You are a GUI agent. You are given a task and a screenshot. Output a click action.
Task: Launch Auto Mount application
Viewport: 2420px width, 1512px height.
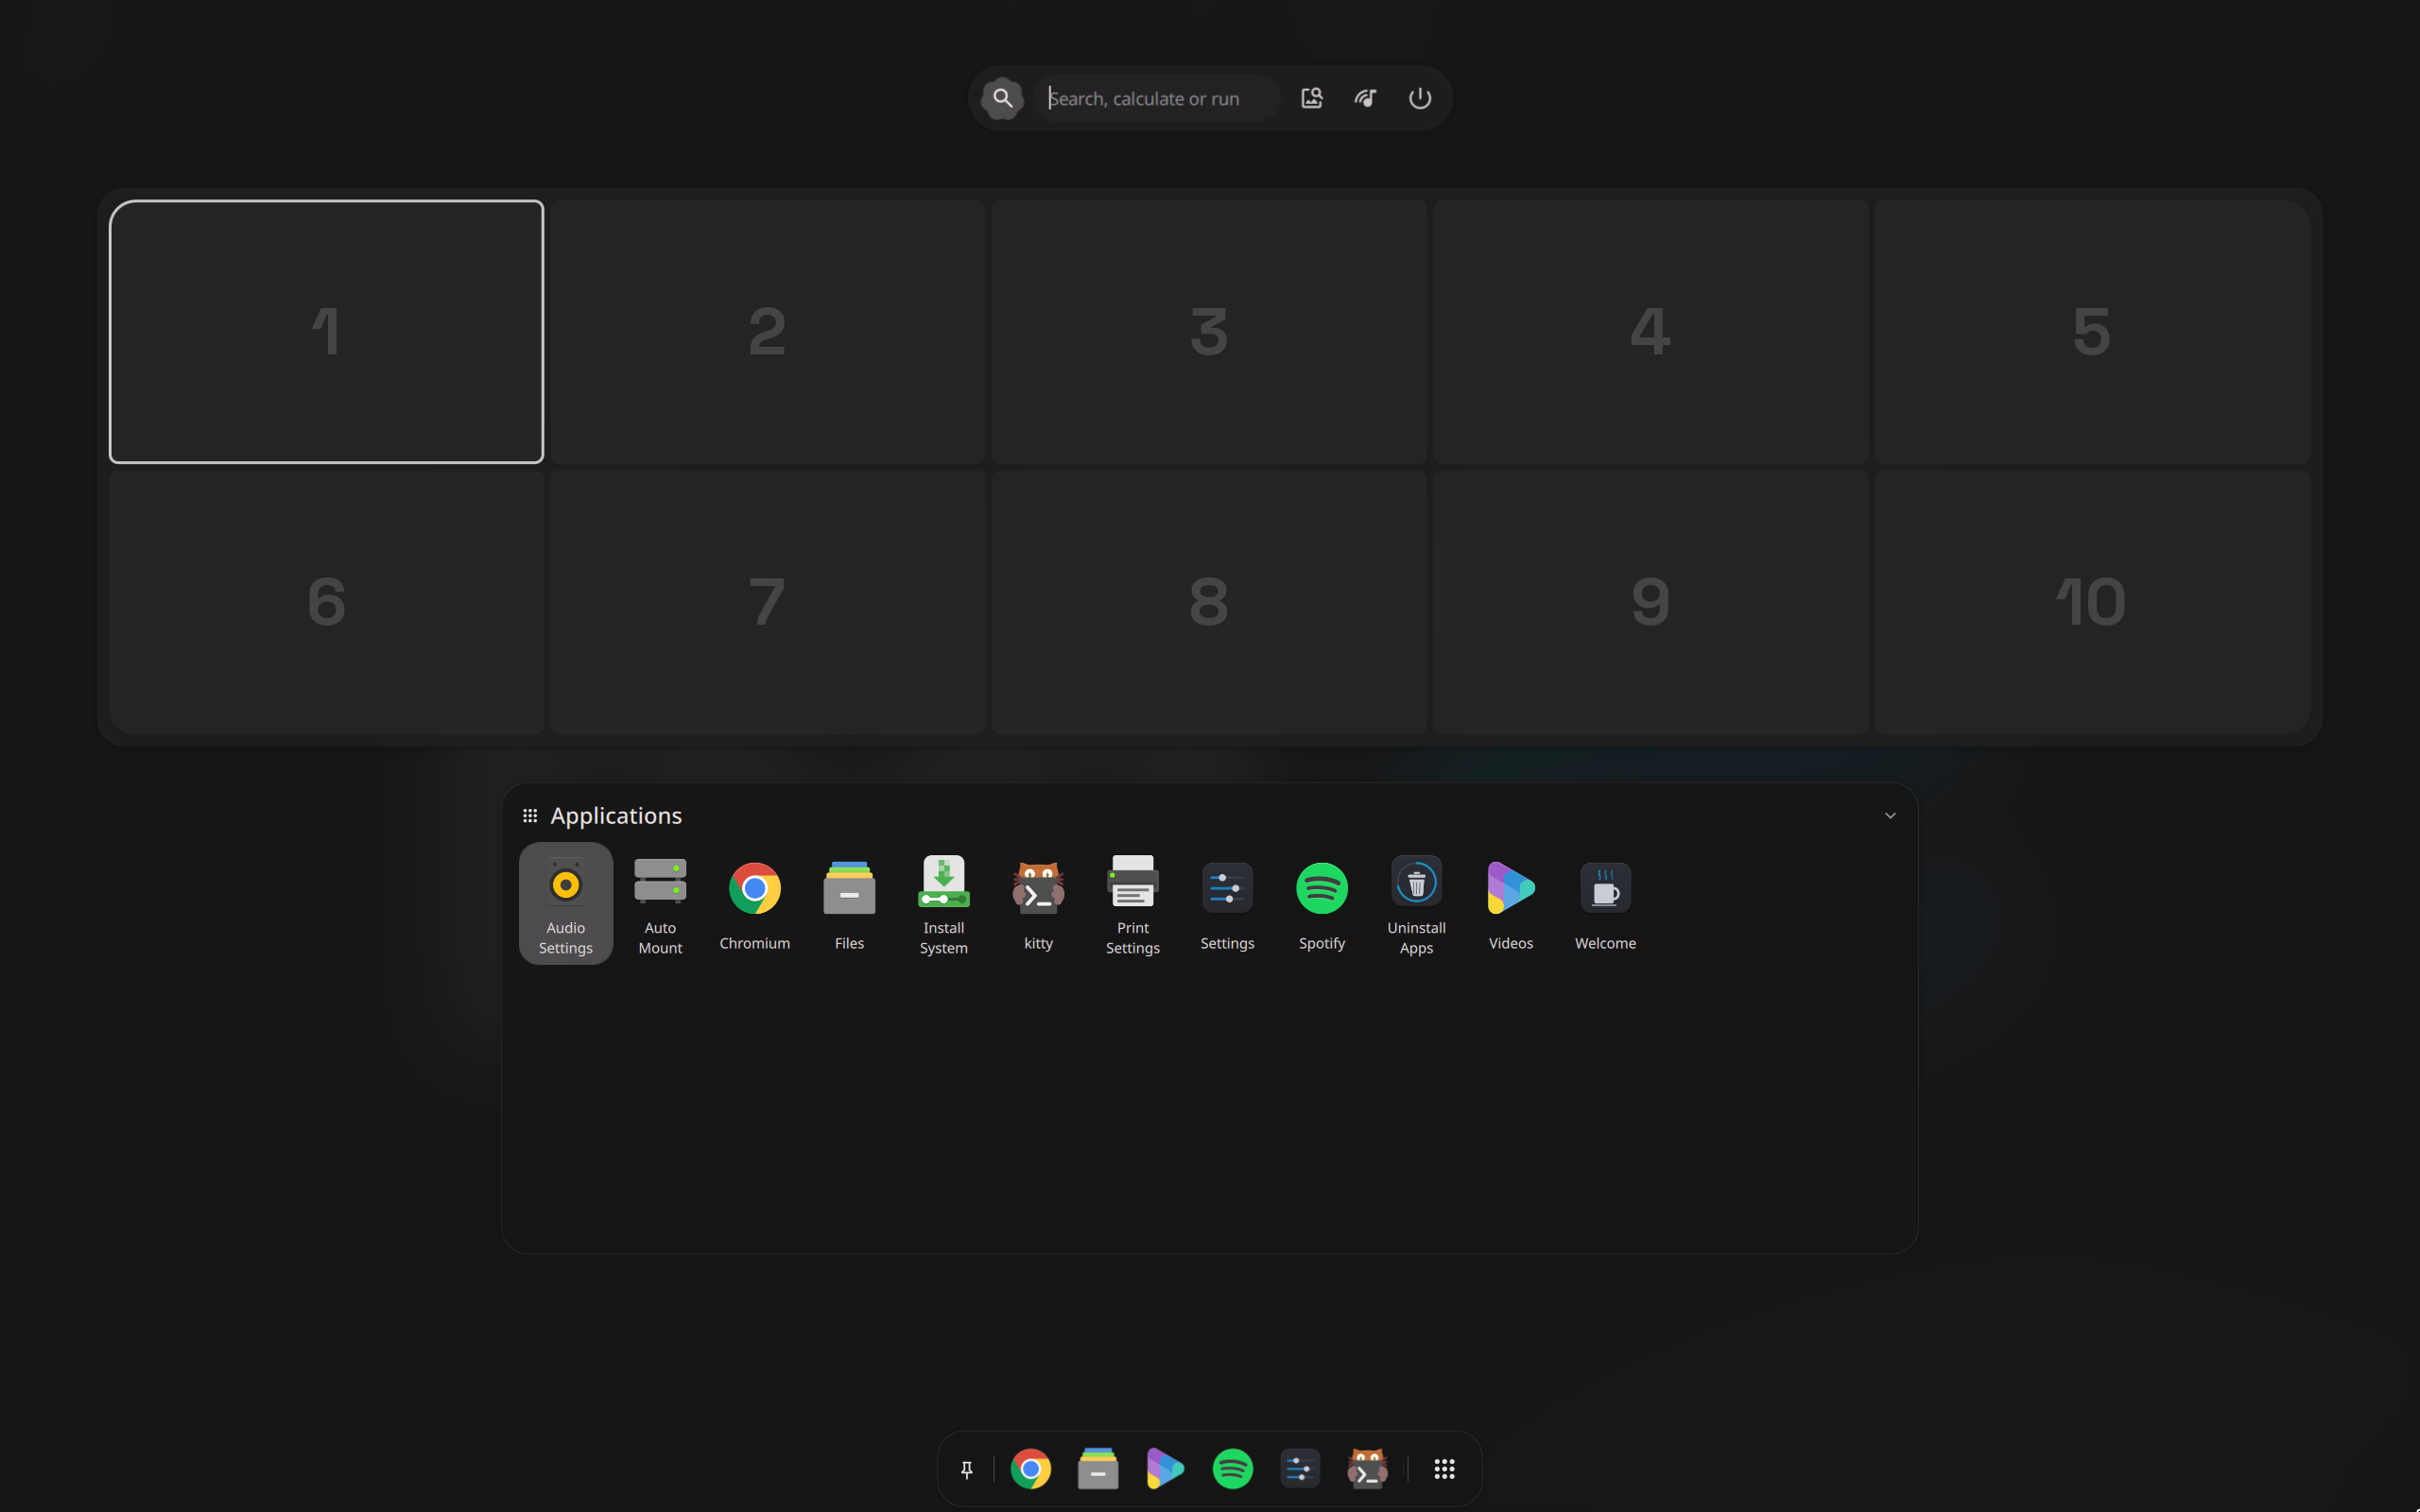click(x=660, y=903)
